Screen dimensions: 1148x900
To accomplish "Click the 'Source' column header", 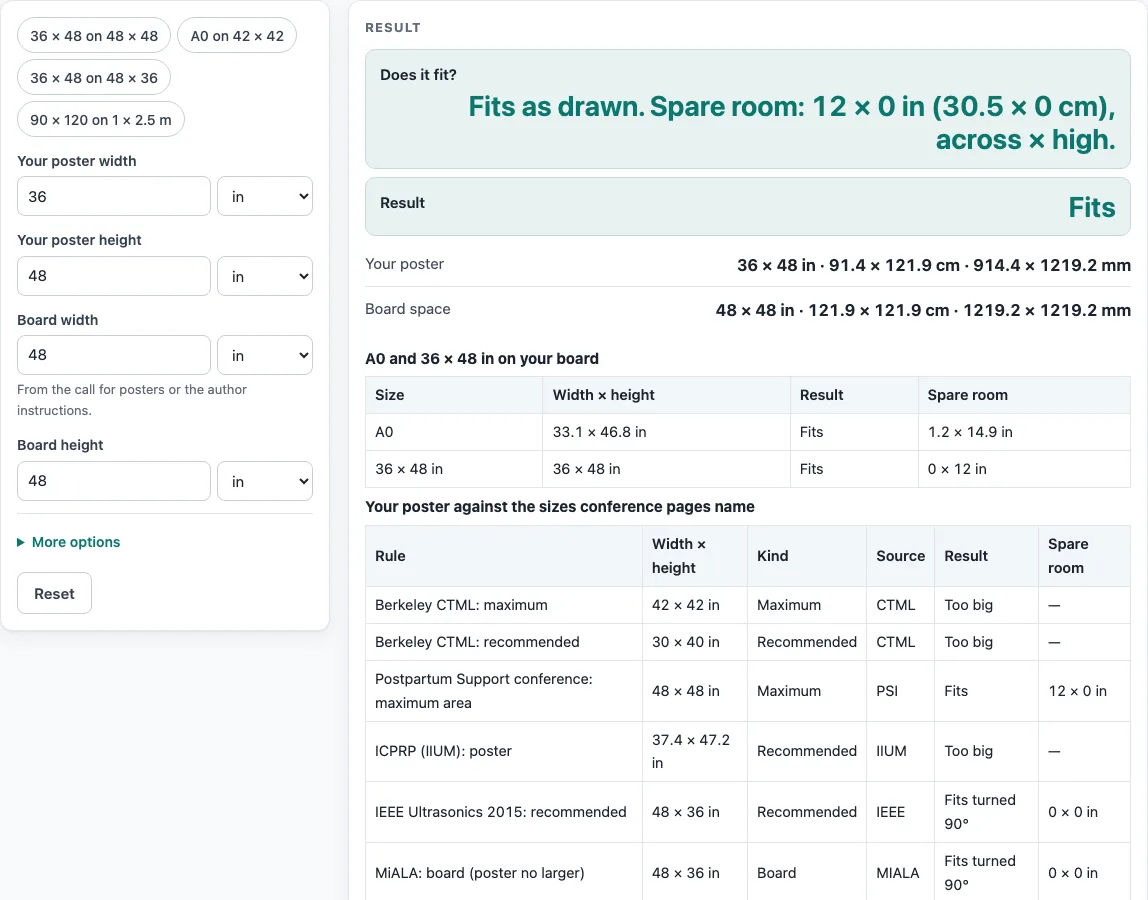I will (x=901, y=556).
